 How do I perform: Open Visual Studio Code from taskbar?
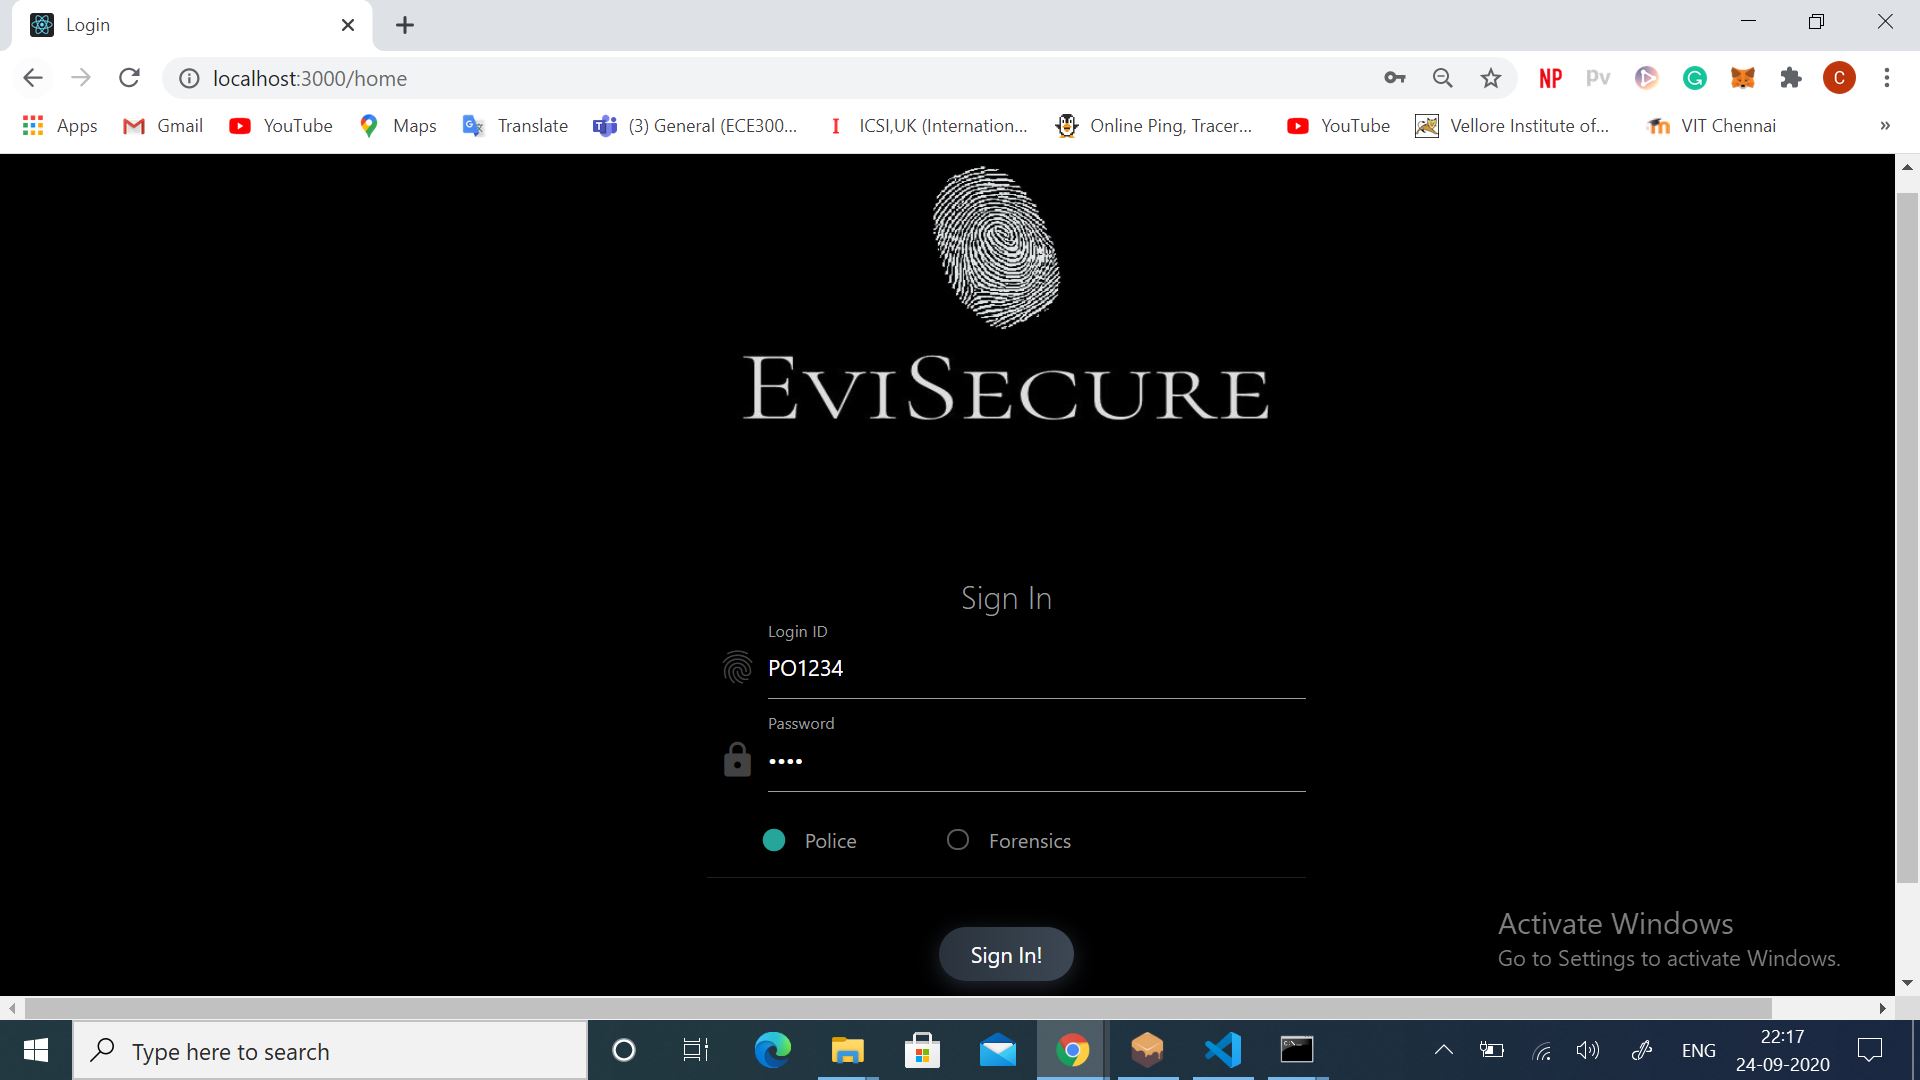[1222, 1050]
